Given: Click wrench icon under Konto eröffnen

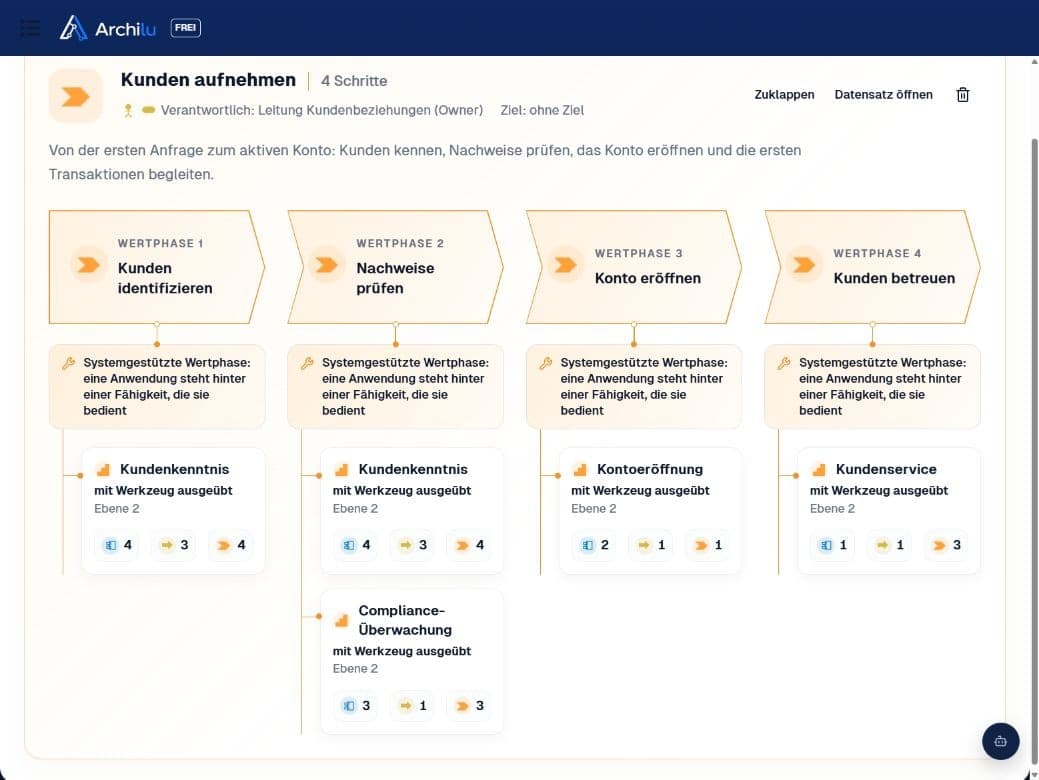Looking at the screenshot, I should (x=545, y=363).
